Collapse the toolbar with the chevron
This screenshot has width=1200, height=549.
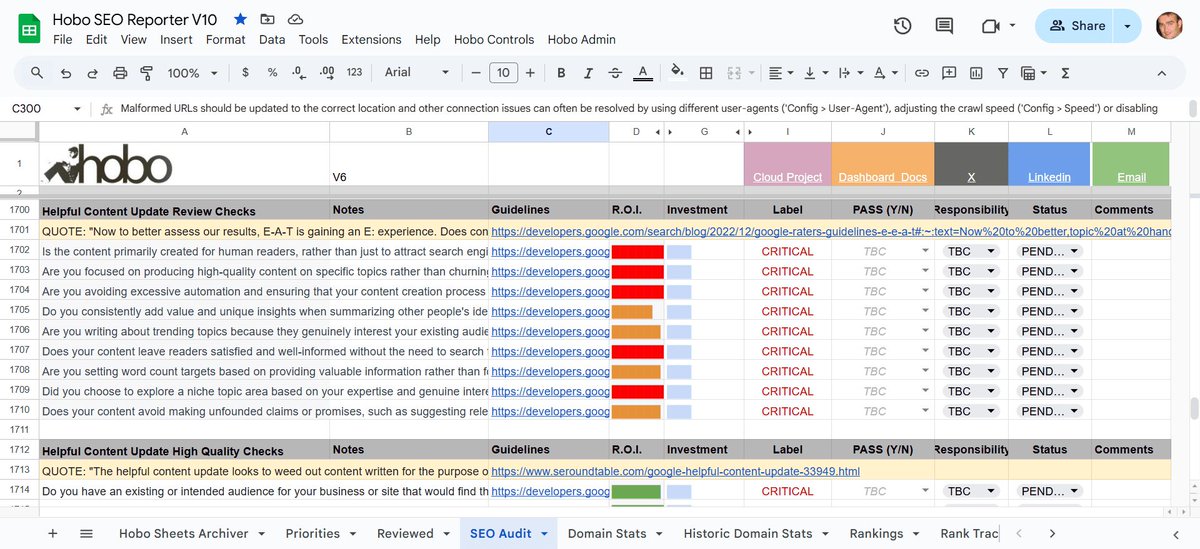1161,73
